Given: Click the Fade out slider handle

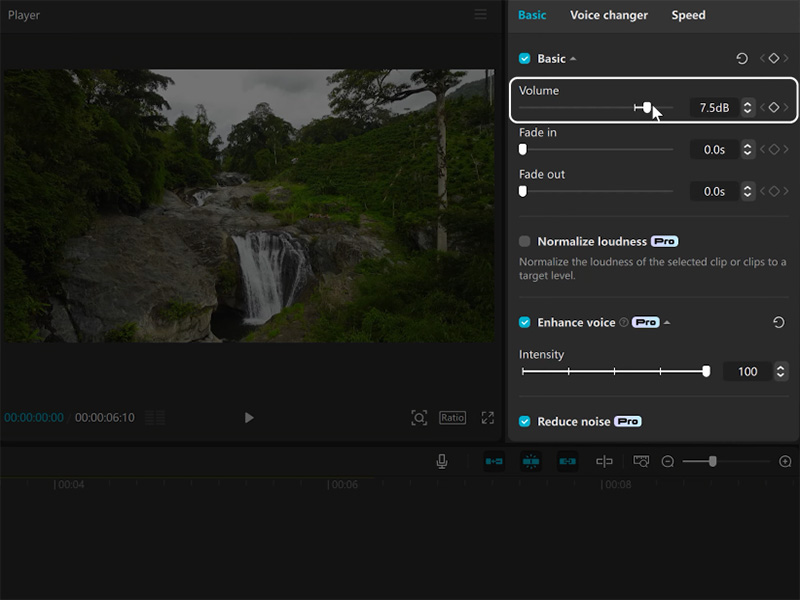Looking at the screenshot, I should click(x=522, y=191).
